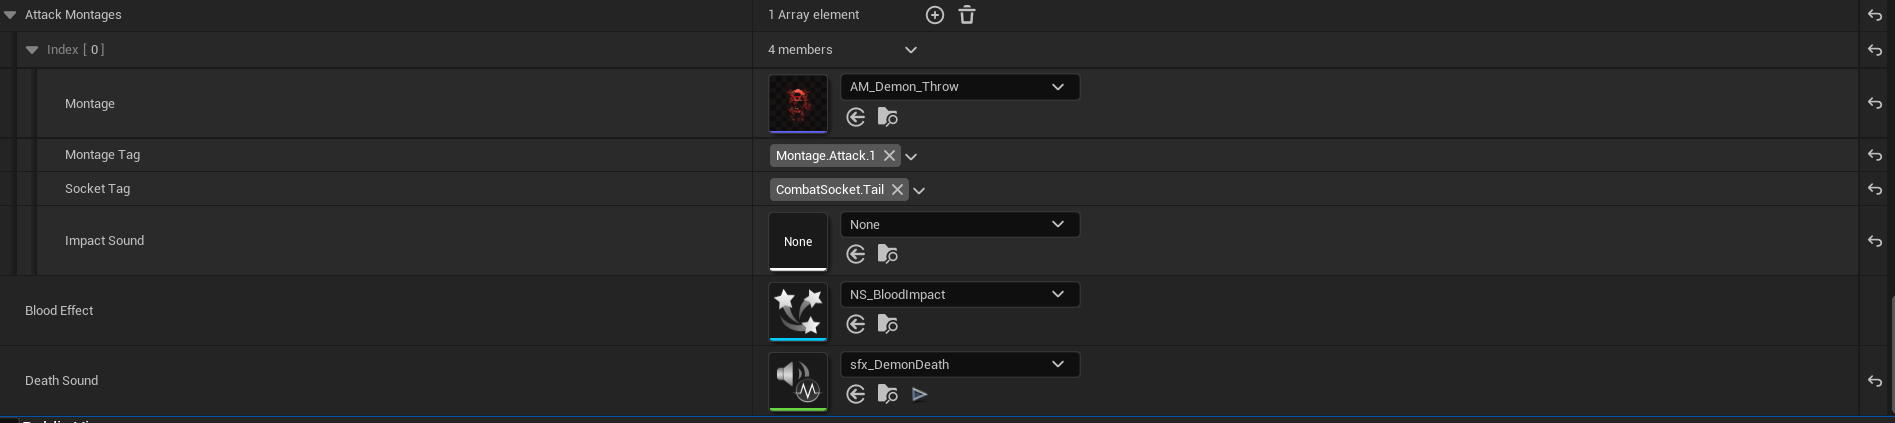Image resolution: width=1895 pixels, height=423 pixels.
Task: Click the sfx_DemonDeath sound thumbnail
Action: pyautogui.click(x=798, y=381)
